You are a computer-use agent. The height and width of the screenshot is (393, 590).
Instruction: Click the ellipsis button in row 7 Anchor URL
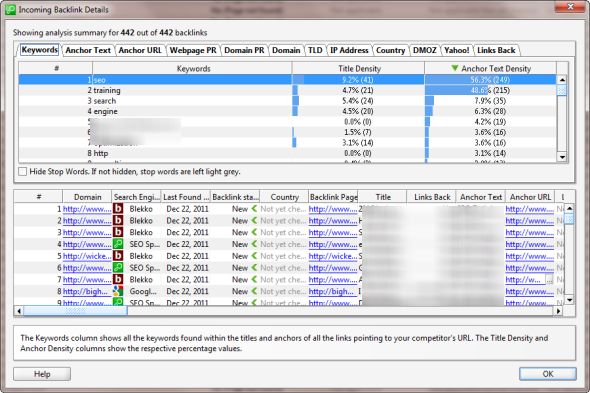coord(549,280)
